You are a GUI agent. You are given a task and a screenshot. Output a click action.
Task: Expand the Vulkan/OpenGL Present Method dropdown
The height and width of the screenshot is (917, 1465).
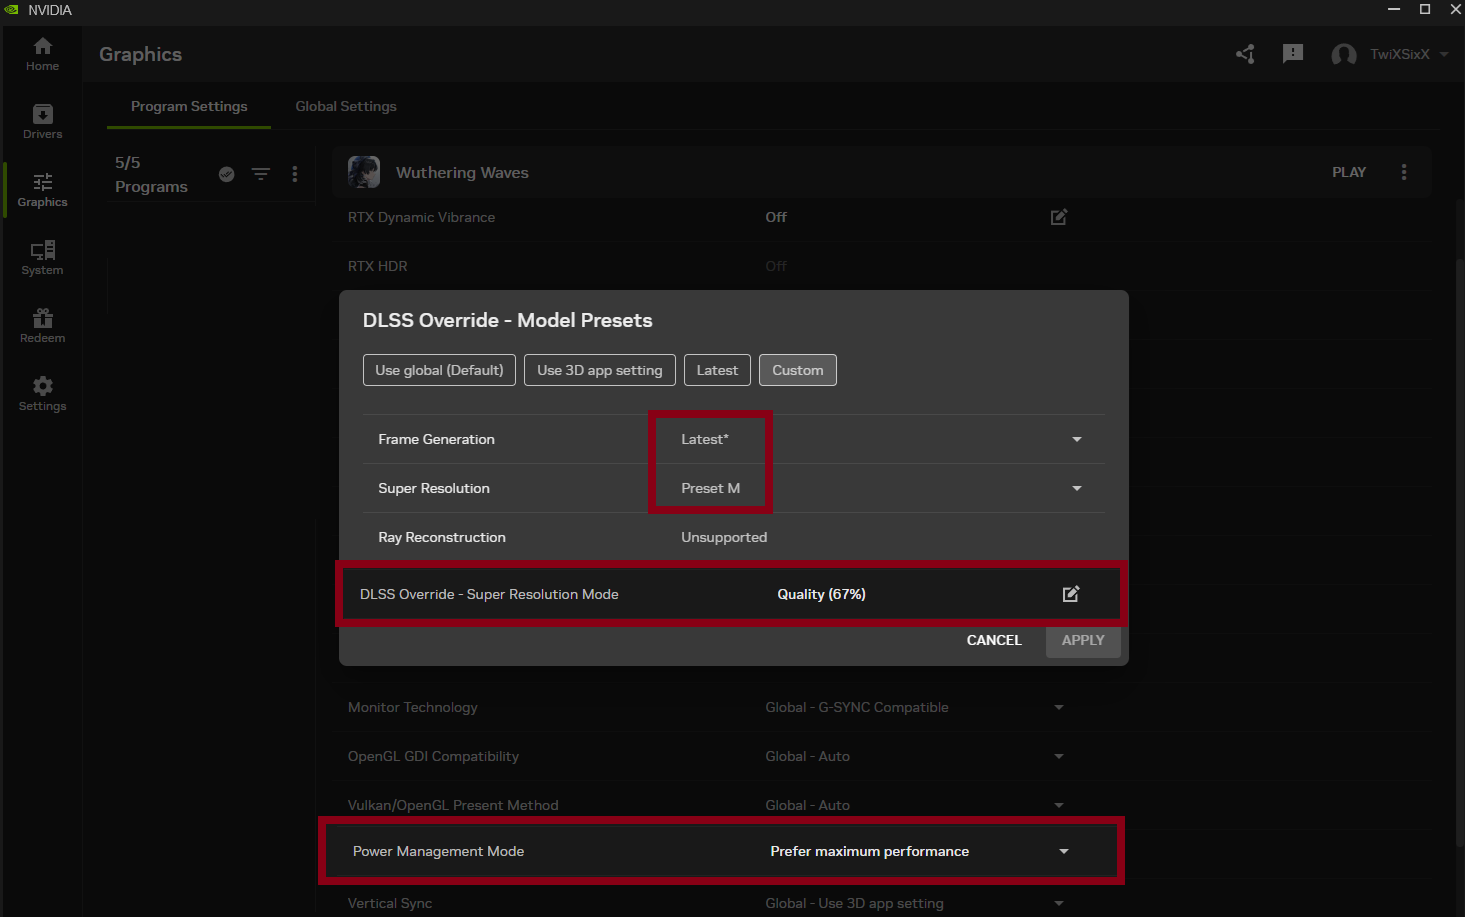click(x=1059, y=805)
